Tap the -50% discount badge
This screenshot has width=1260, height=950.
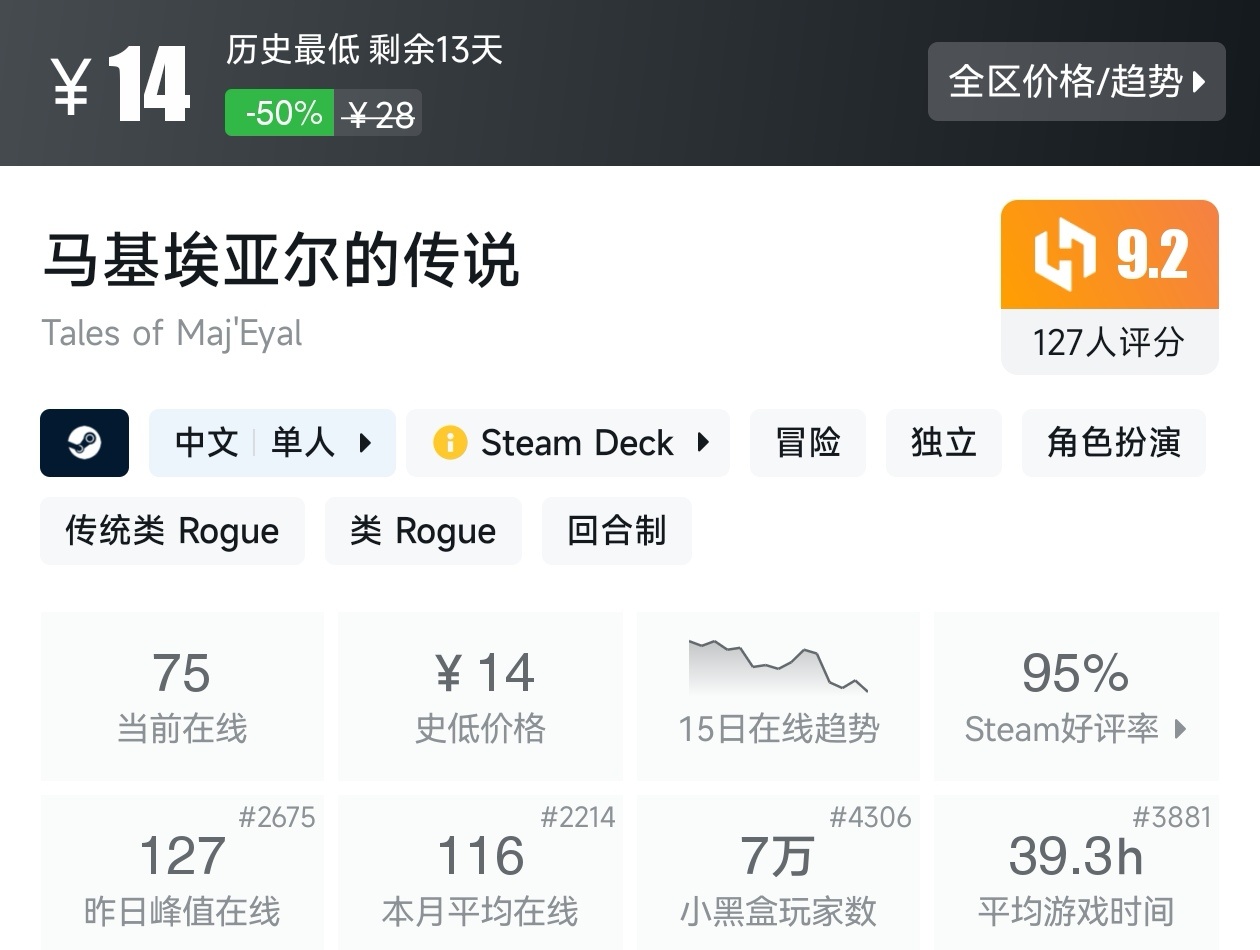[279, 113]
